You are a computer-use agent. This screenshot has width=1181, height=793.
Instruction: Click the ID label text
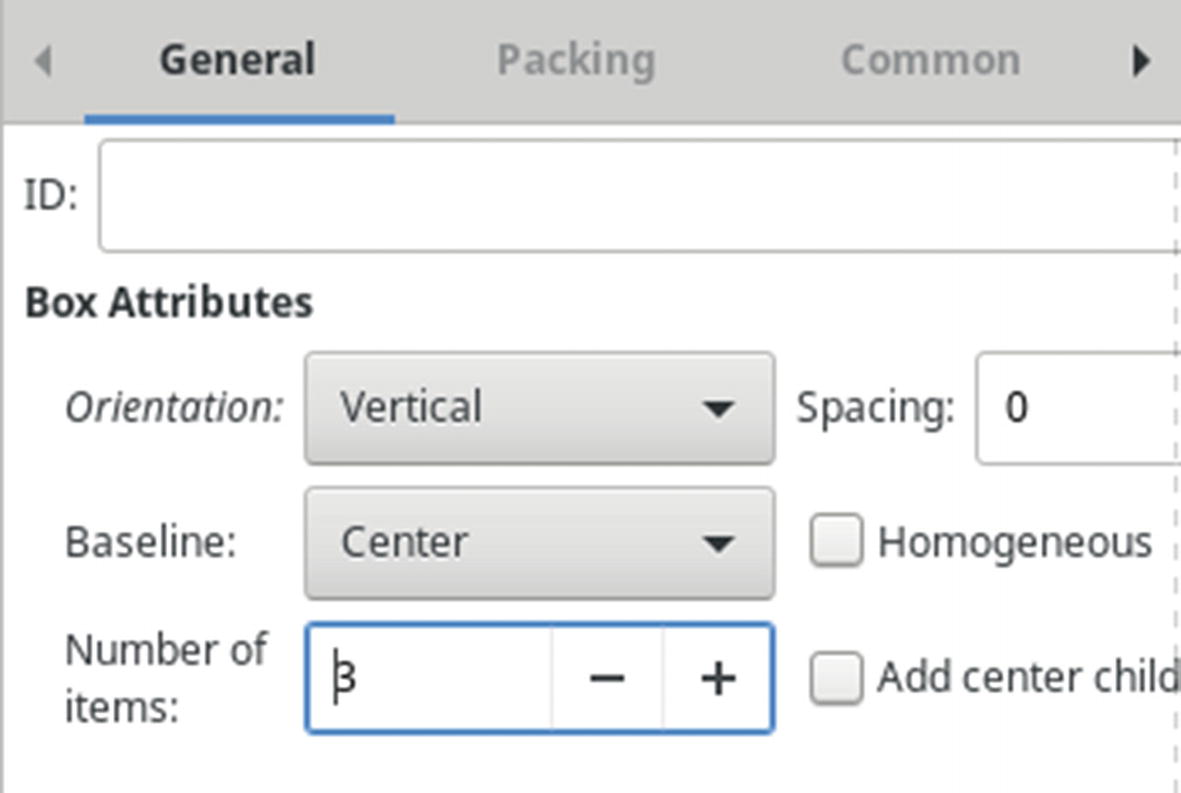tap(50, 196)
